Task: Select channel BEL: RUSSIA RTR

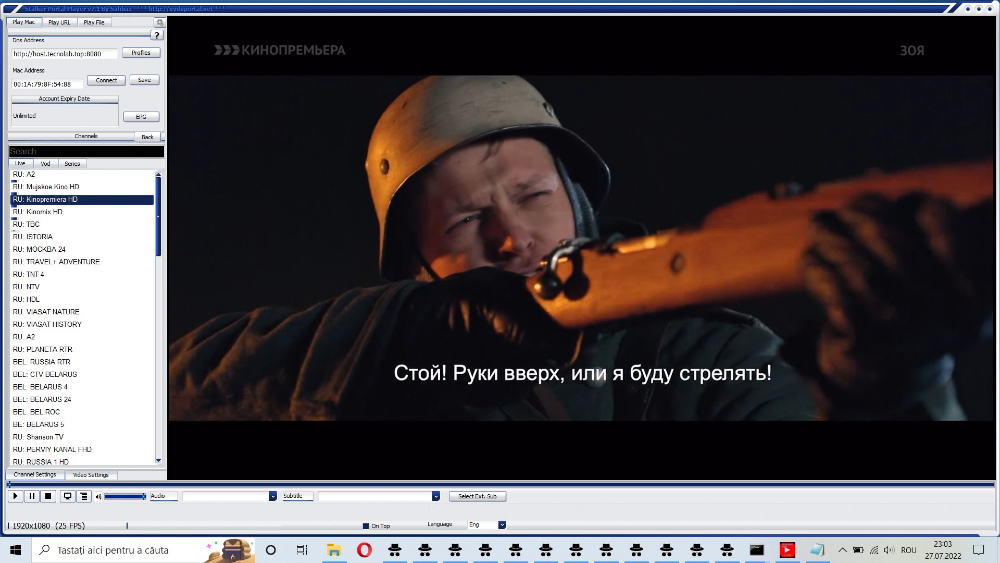Action: pos(82,362)
